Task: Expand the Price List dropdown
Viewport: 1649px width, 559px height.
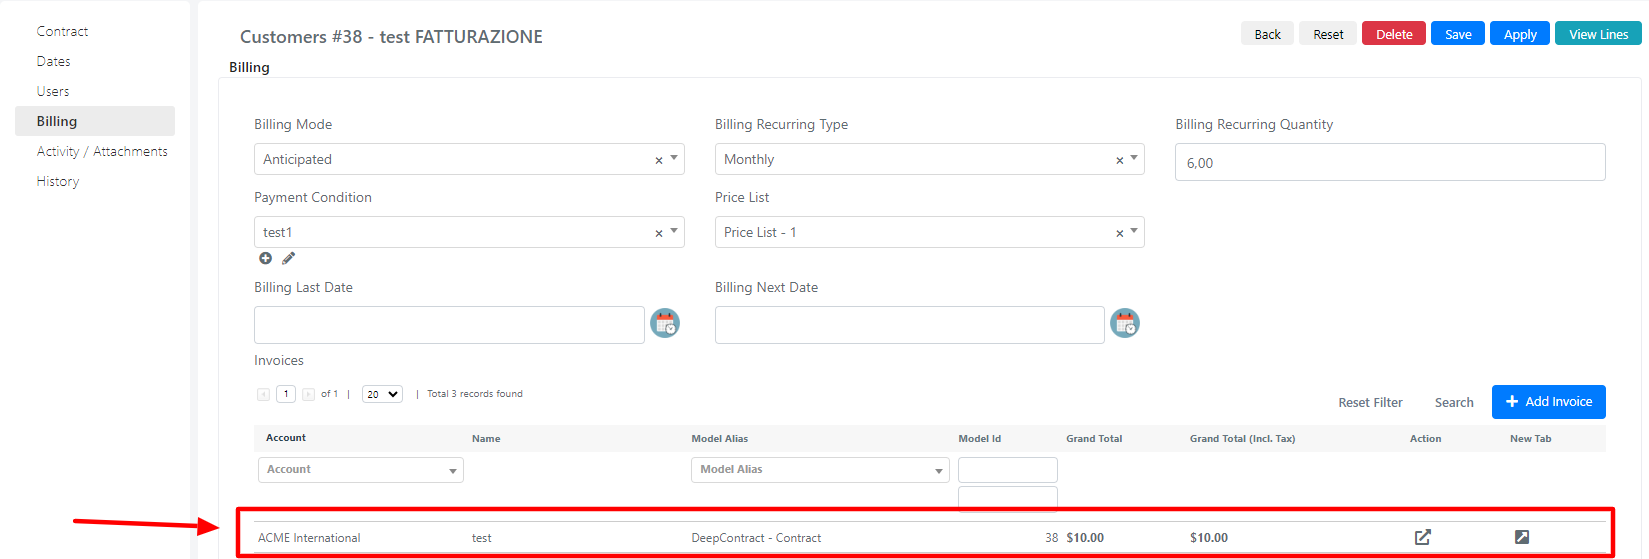Action: coord(1134,231)
